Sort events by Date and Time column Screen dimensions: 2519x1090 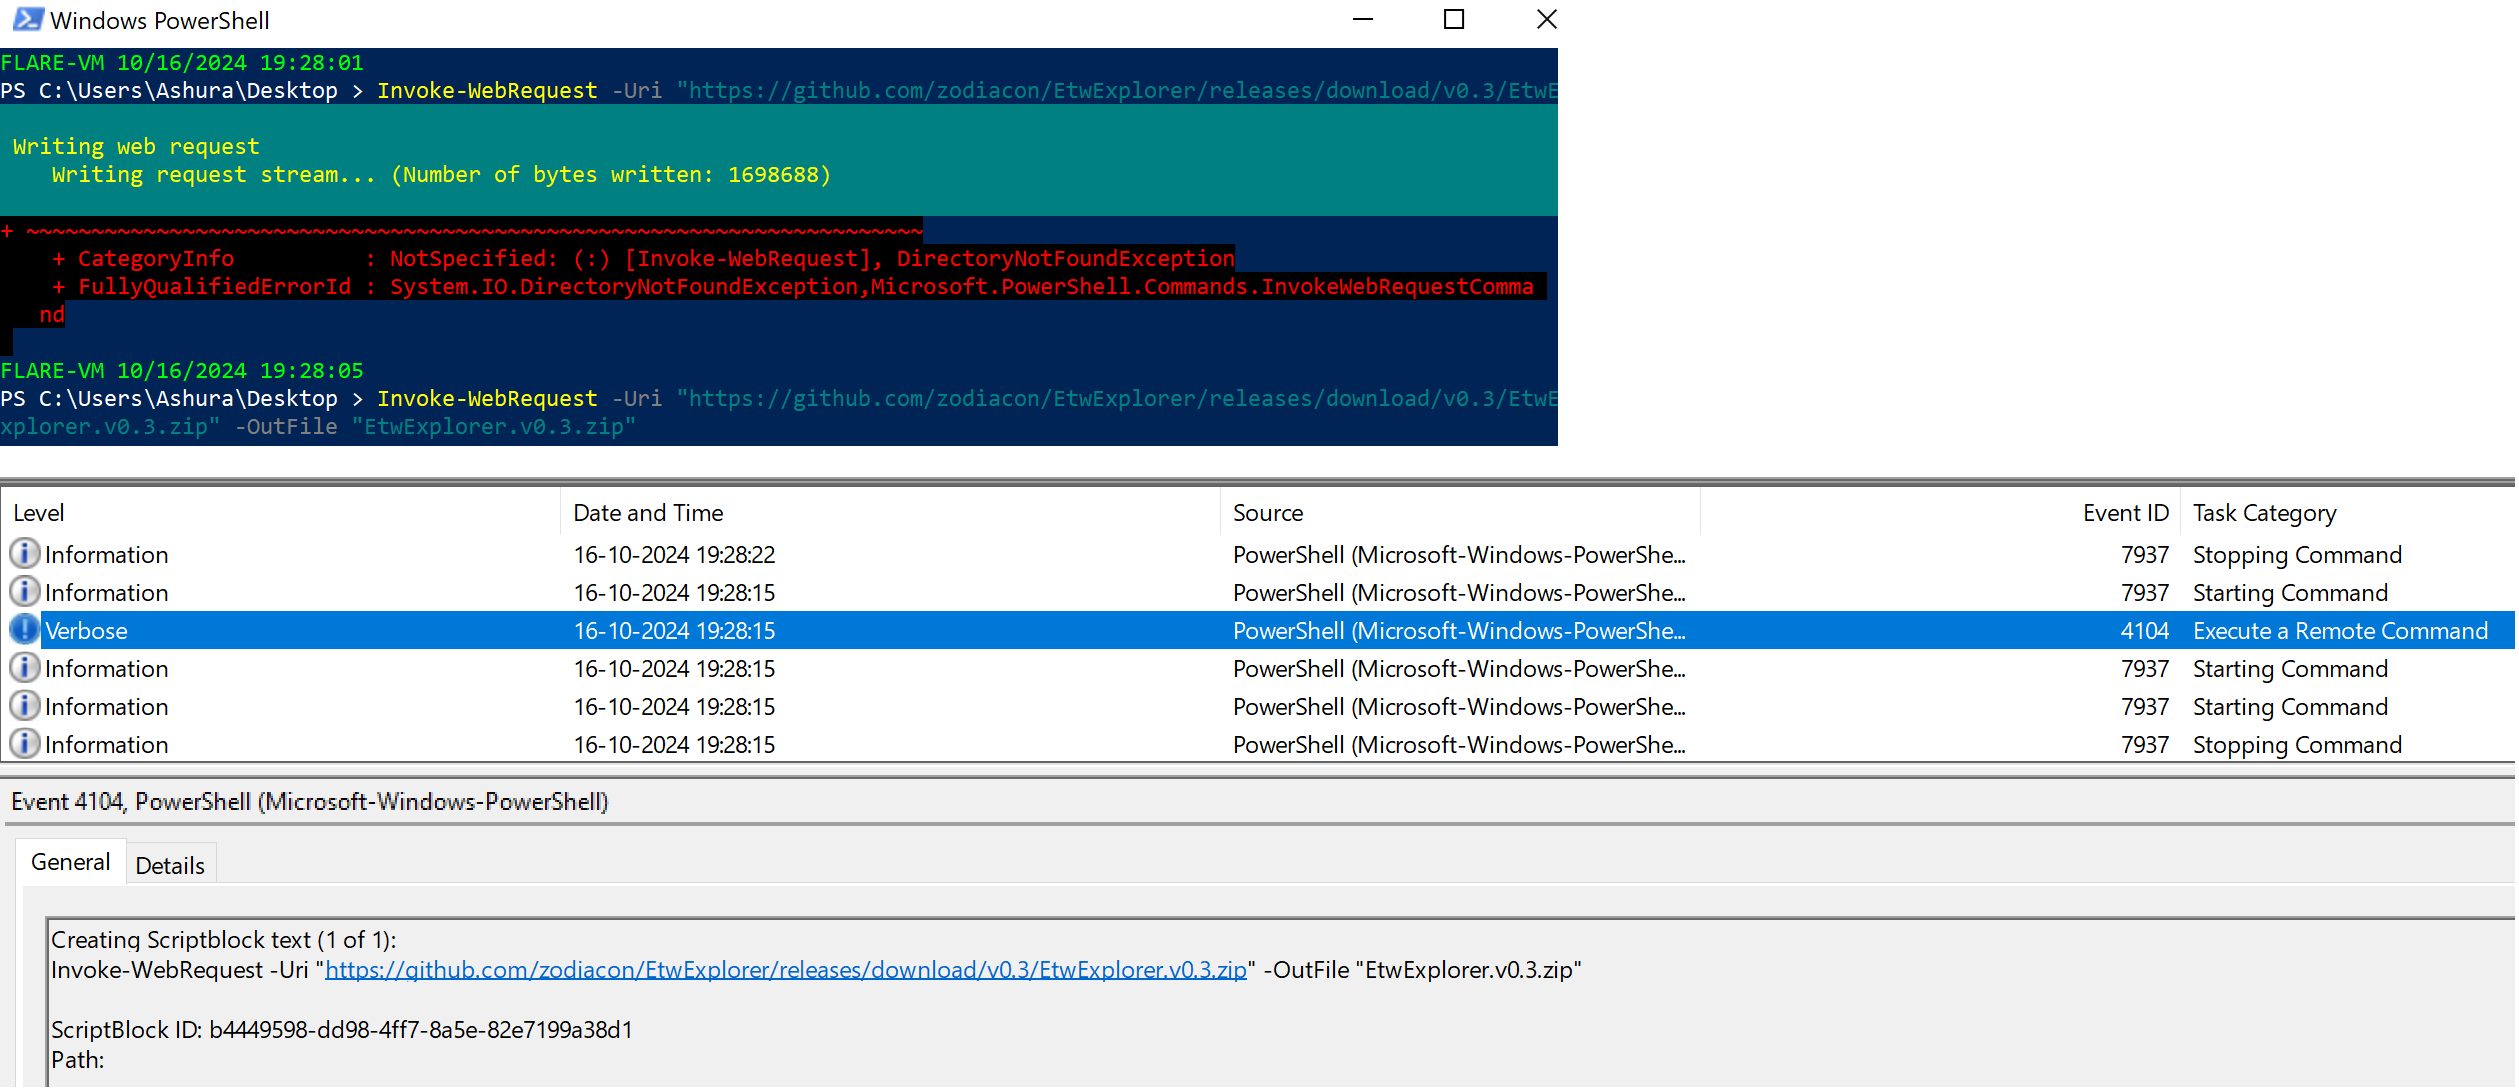891,513
